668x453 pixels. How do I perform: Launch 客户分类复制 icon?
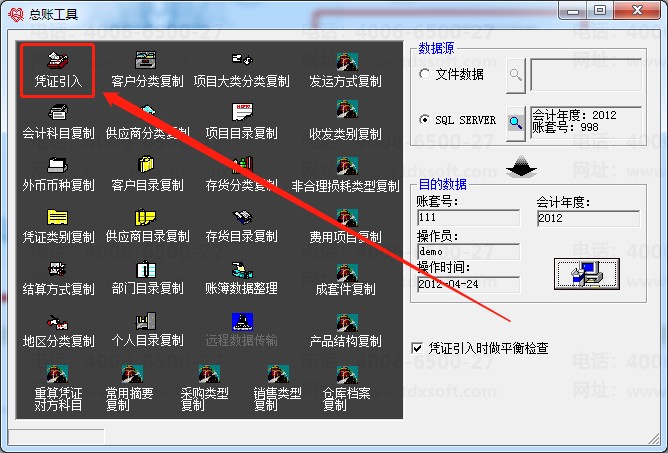click(x=147, y=70)
